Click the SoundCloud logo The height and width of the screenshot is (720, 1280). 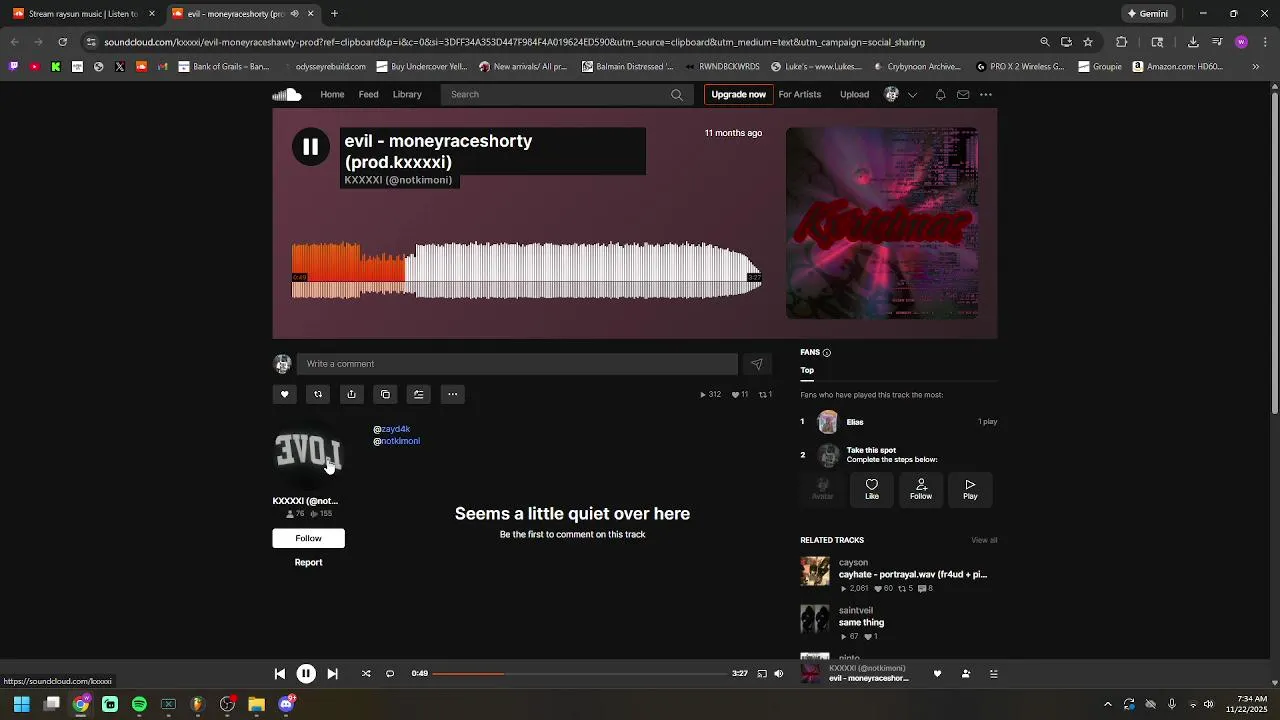pos(287,94)
